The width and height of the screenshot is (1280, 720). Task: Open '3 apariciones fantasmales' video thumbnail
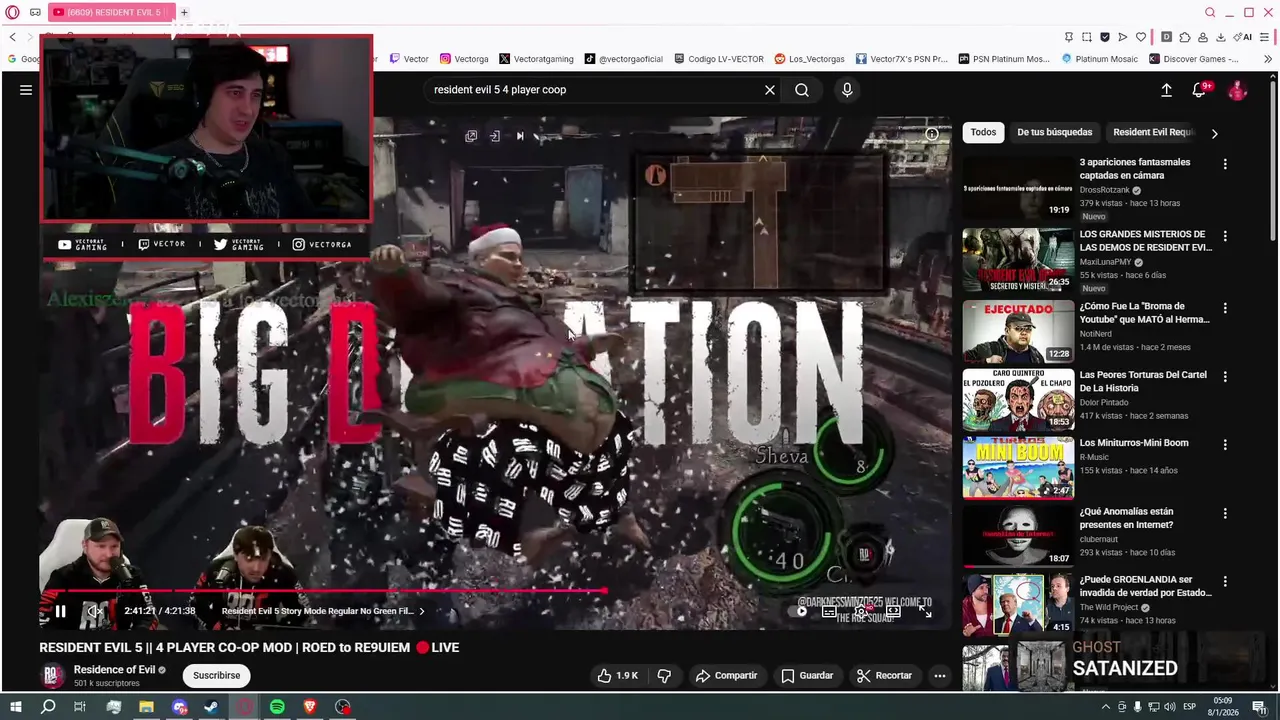pyautogui.click(x=1018, y=187)
